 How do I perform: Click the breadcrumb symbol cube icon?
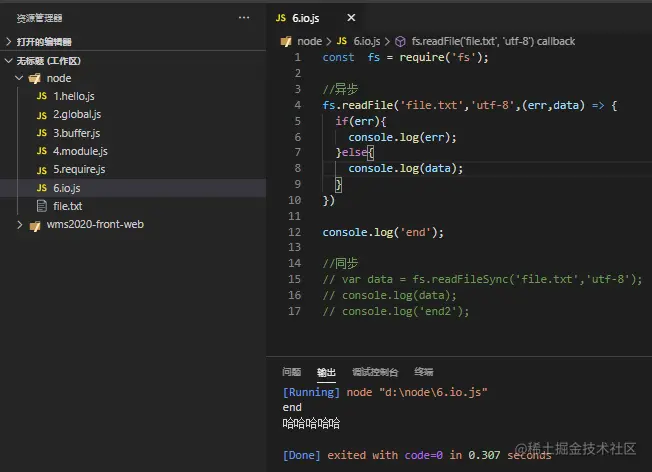pyautogui.click(x=400, y=42)
